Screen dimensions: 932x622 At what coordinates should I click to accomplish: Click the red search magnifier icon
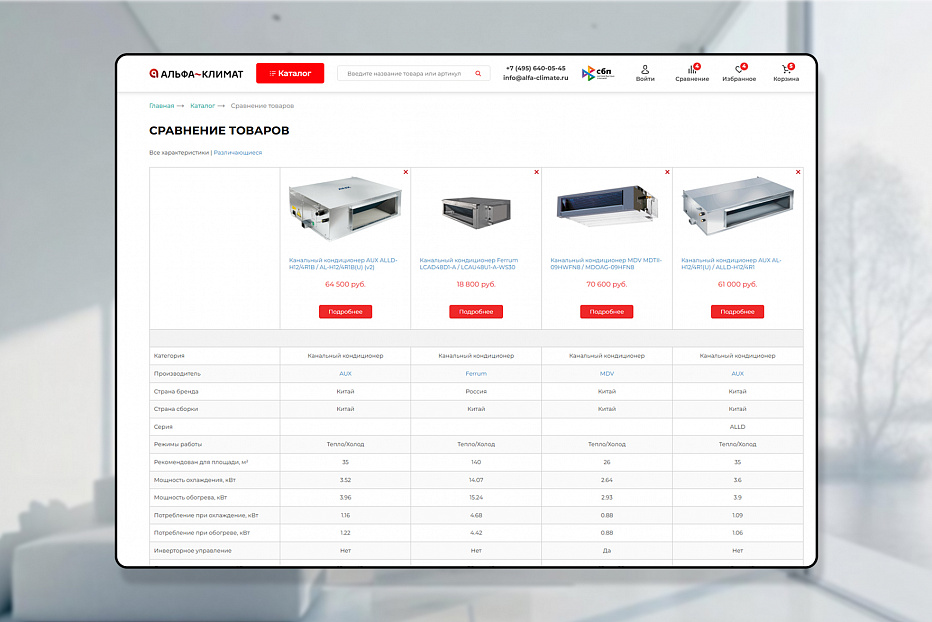(x=478, y=74)
